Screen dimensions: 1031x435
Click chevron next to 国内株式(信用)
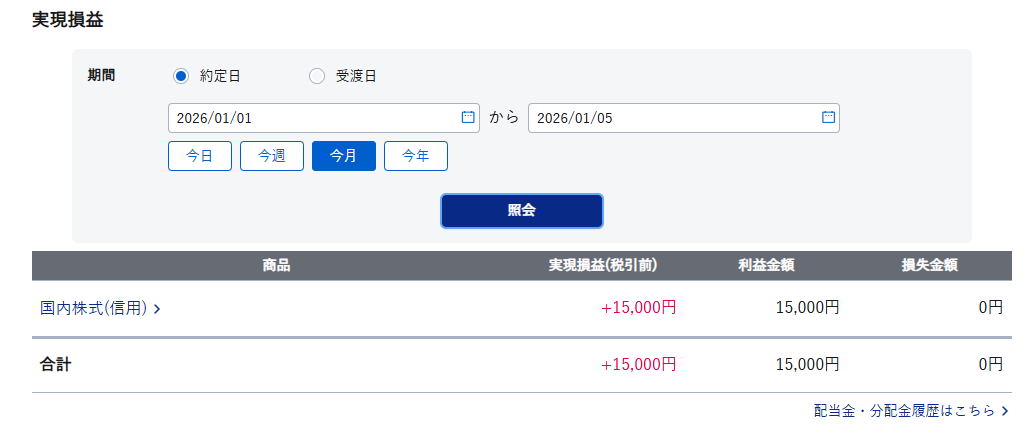click(x=157, y=309)
